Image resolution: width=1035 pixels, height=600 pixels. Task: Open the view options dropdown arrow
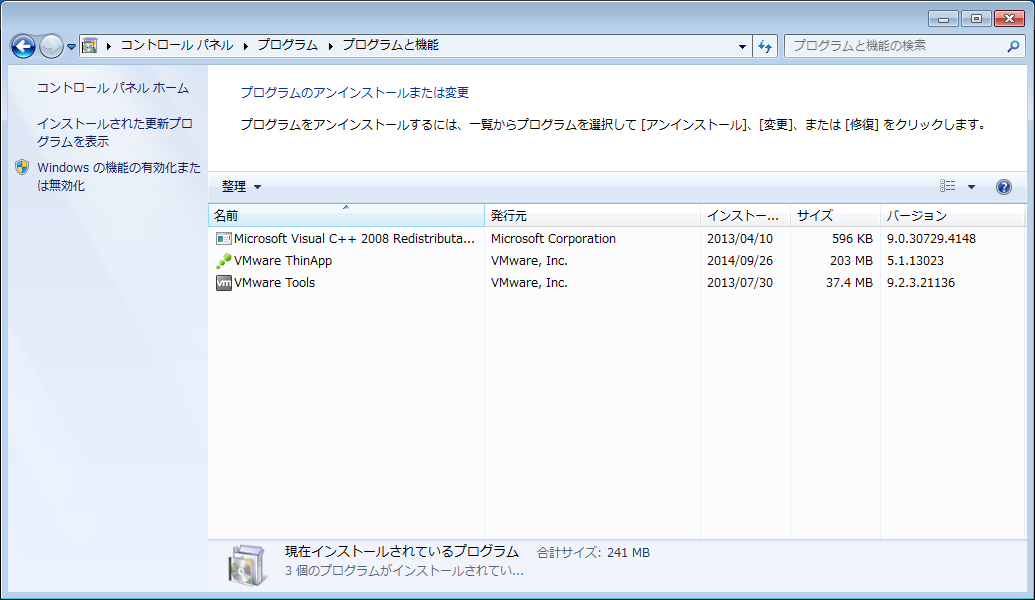[x=971, y=187]
